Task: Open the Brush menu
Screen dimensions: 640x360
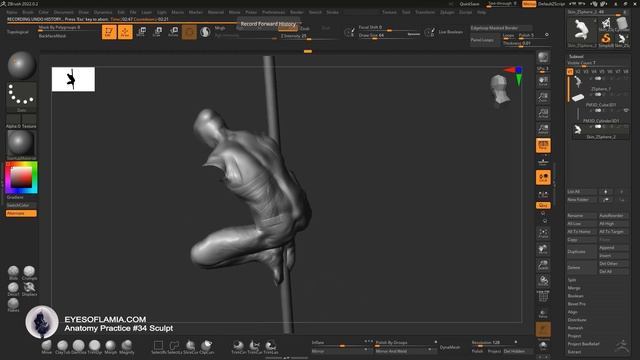Action: [28, 12]
